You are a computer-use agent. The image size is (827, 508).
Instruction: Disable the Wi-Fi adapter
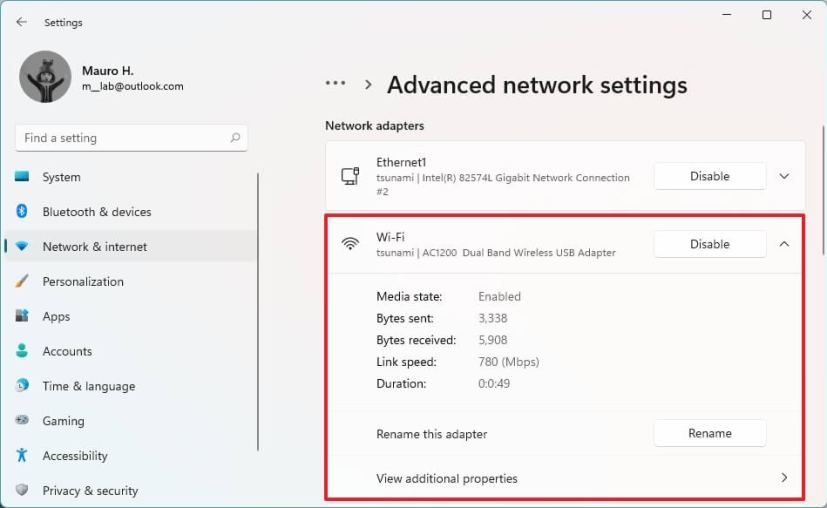coord(709,244)
